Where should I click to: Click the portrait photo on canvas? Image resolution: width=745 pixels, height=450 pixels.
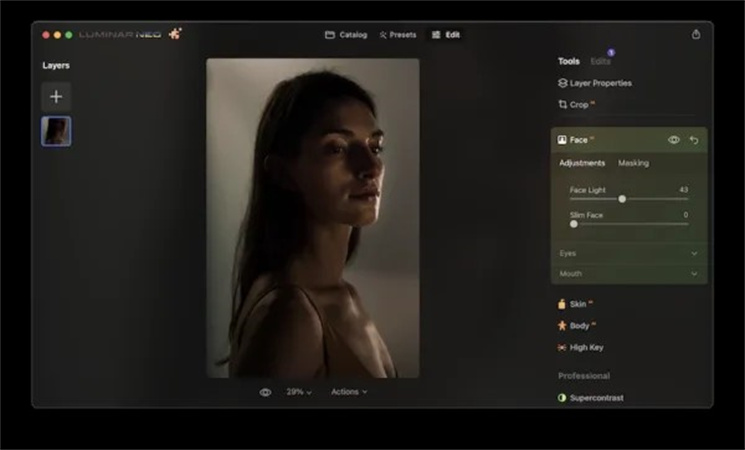313,218
